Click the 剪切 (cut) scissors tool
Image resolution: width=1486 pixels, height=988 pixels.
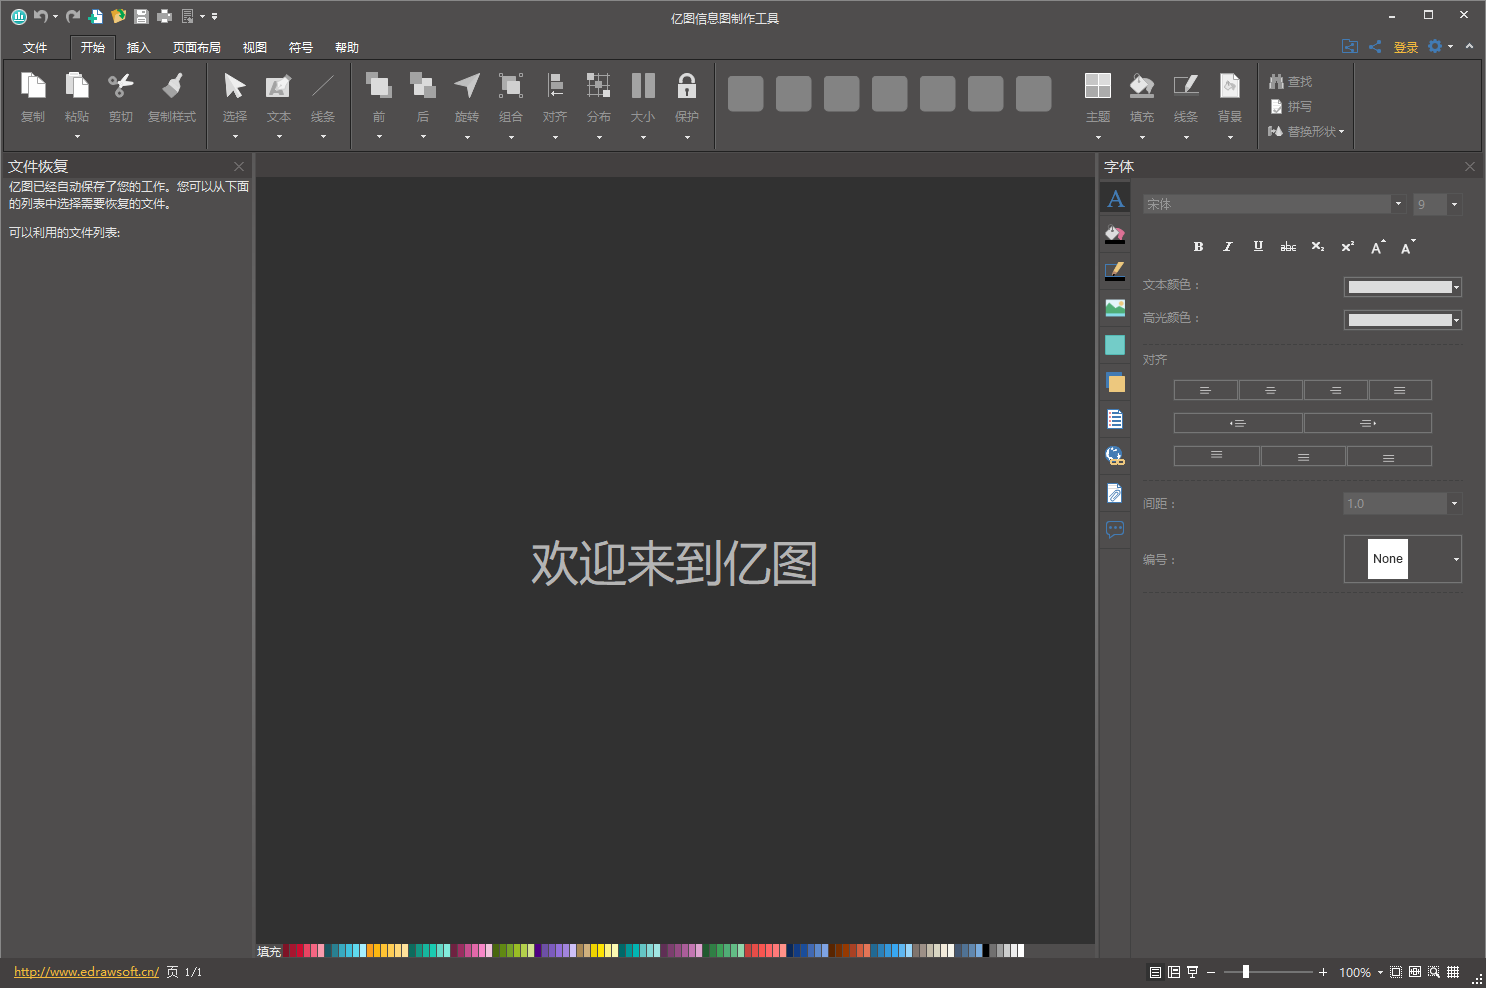(x=121, y=98)
